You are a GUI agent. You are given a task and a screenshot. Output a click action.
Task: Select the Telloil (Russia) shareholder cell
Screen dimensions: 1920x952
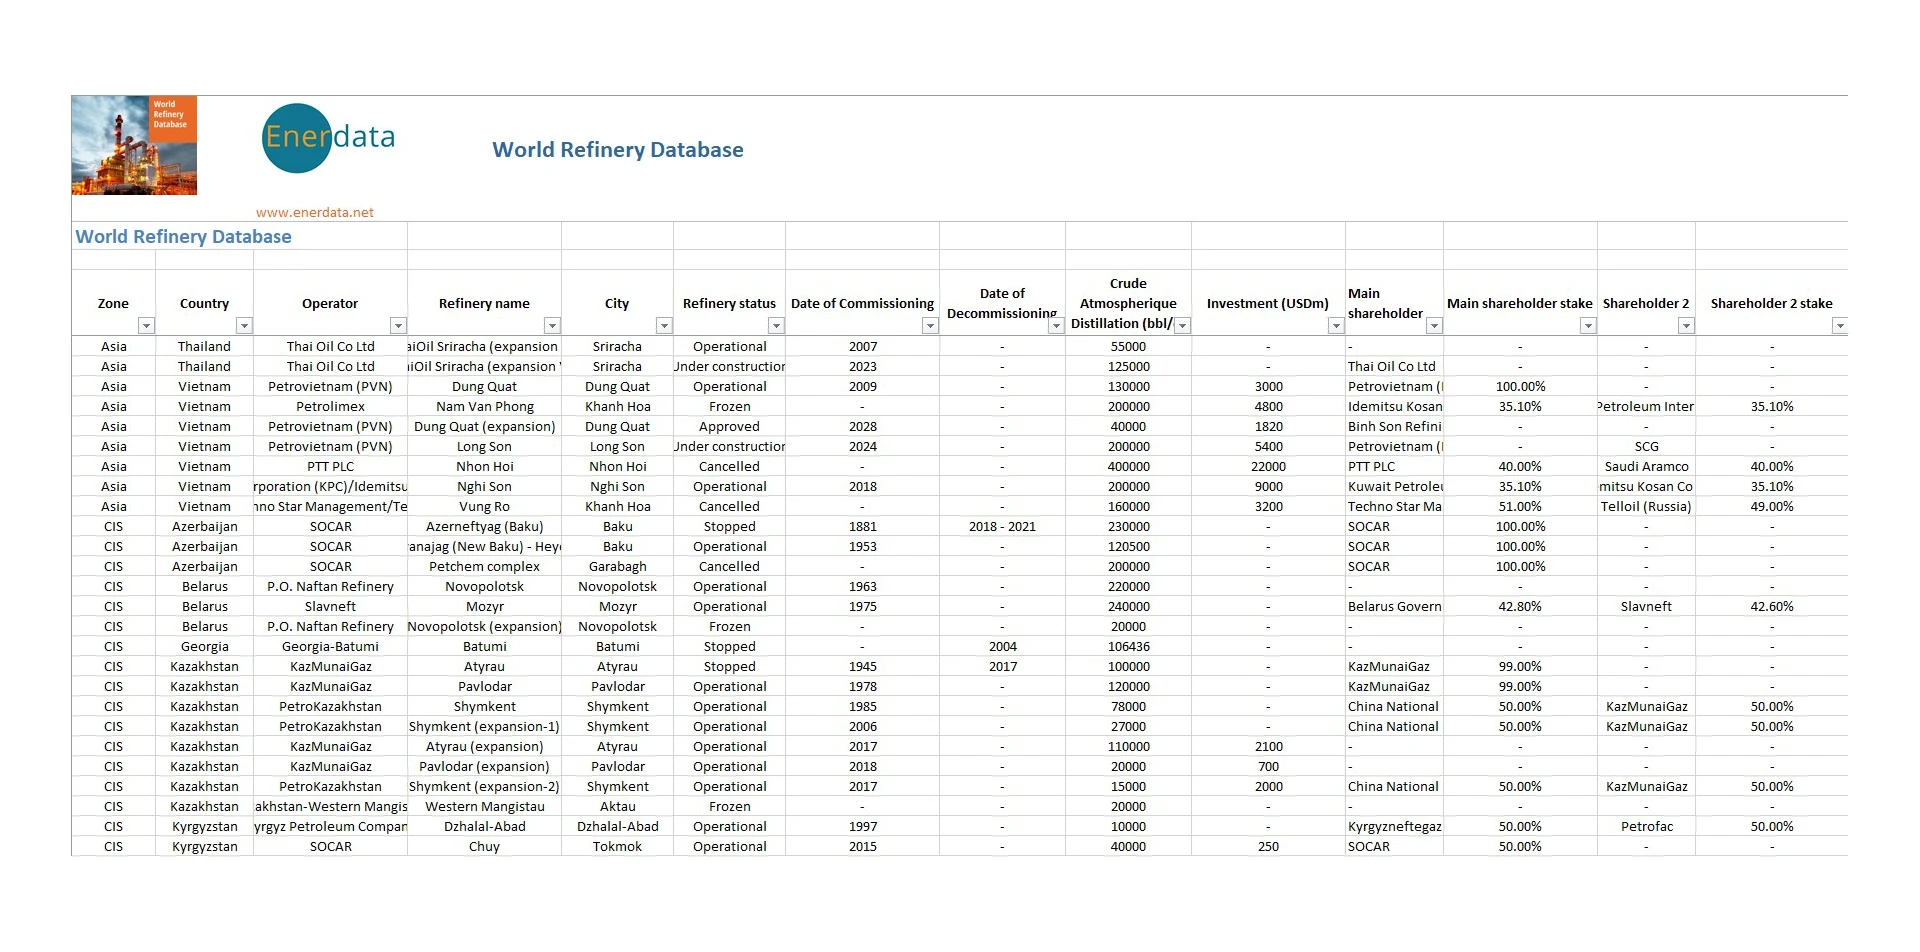click(1646, 506)
